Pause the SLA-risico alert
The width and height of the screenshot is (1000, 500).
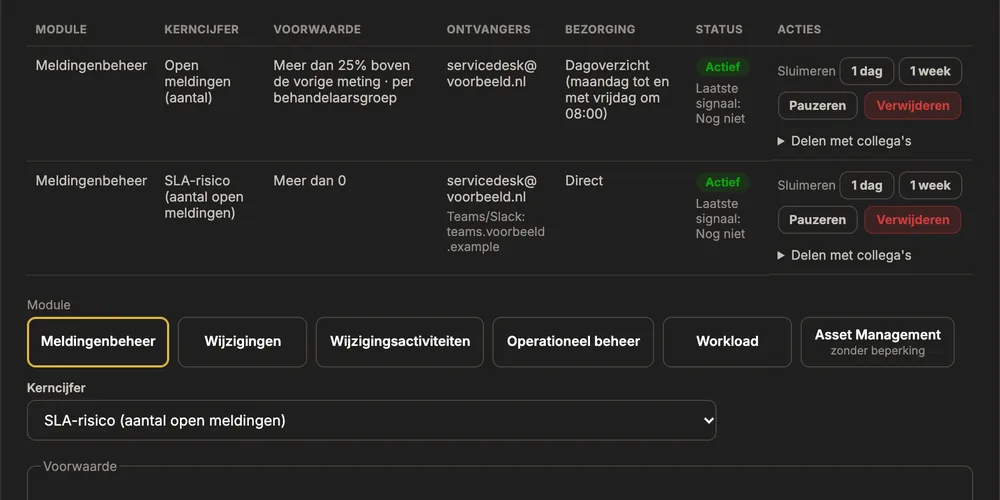[x=818, y=220]
